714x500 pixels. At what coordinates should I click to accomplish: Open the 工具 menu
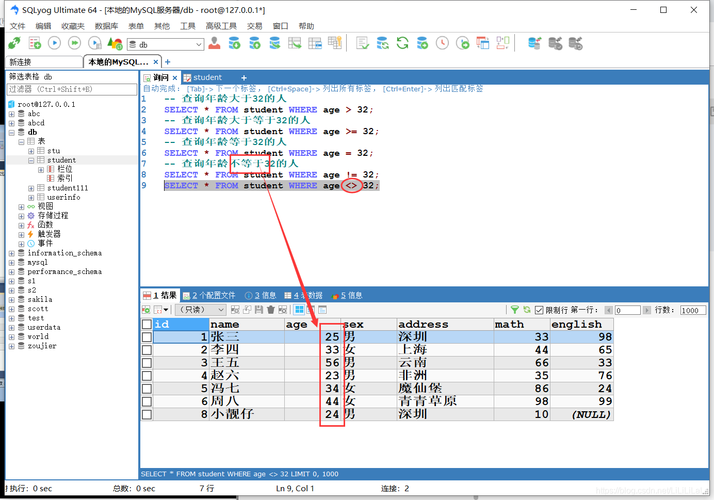click(187, 26)
